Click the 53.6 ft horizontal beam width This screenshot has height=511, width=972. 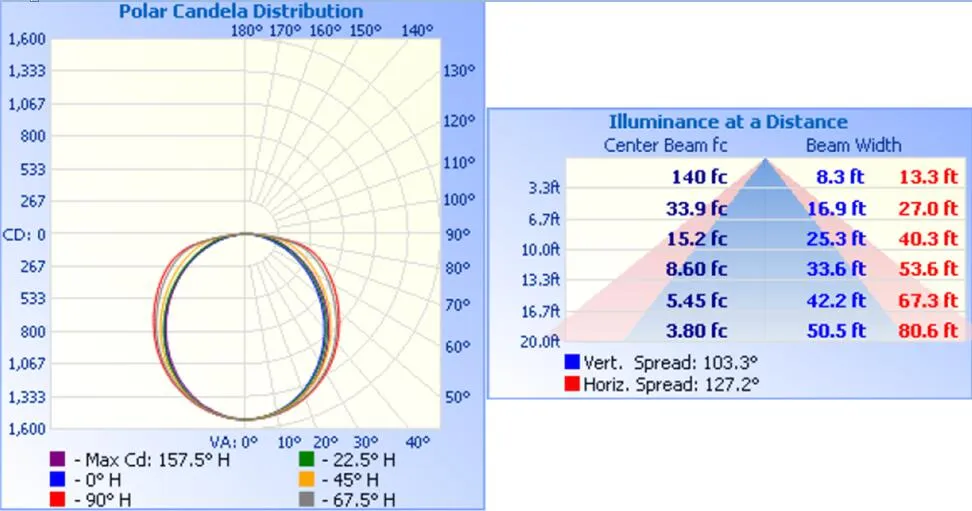click(x=929, y=269)
